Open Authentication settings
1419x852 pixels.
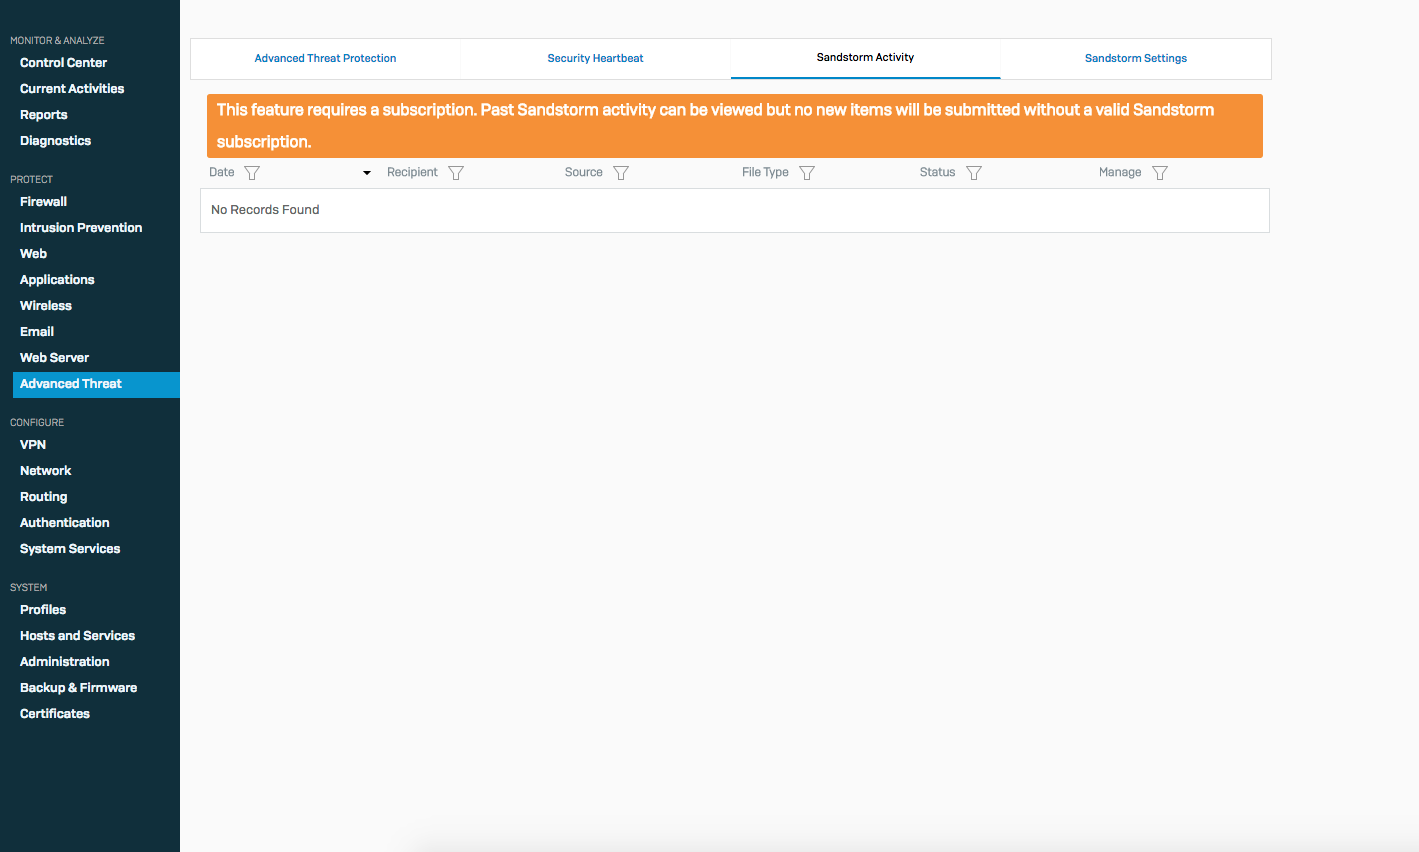coord(65,523)
